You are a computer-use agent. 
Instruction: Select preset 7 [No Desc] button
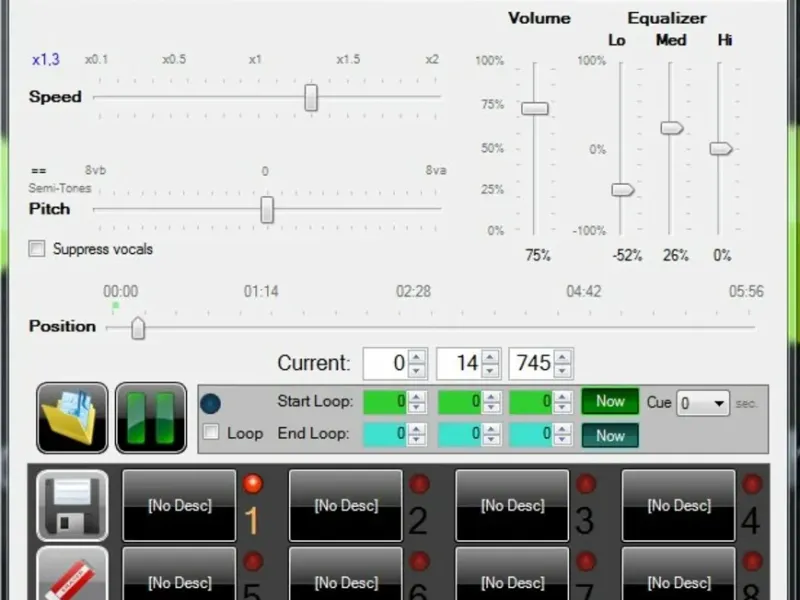(x=512, y=574)
